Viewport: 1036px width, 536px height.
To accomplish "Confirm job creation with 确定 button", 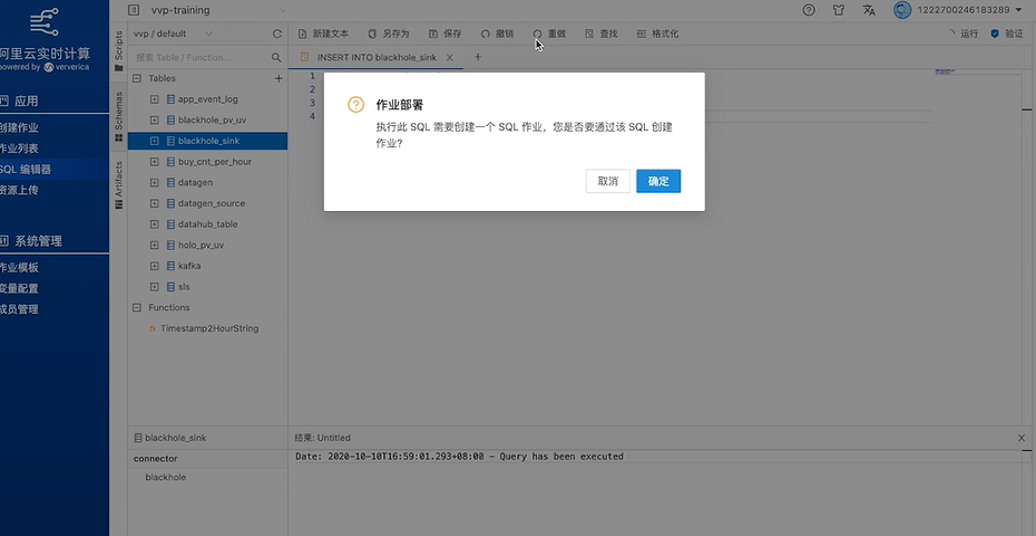I will tap(658, 181).
